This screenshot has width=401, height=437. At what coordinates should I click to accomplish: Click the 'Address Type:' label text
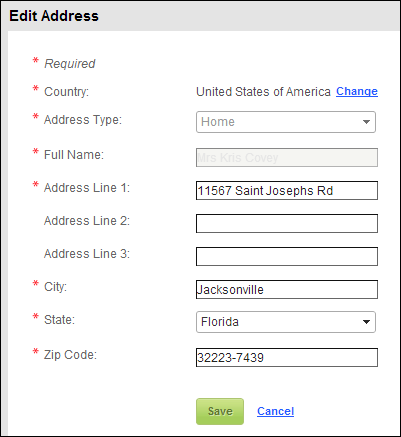click(83, 120)
